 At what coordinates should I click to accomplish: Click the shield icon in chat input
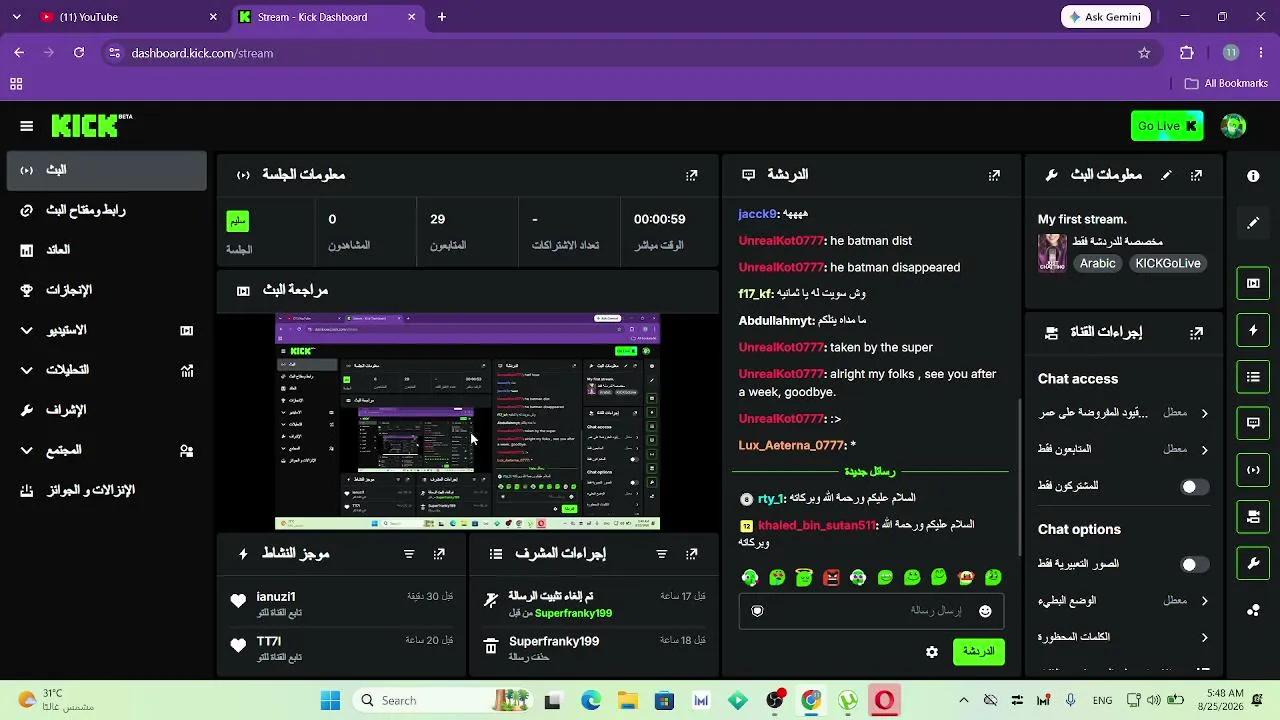pyautogui.click(x=757, y=611)
